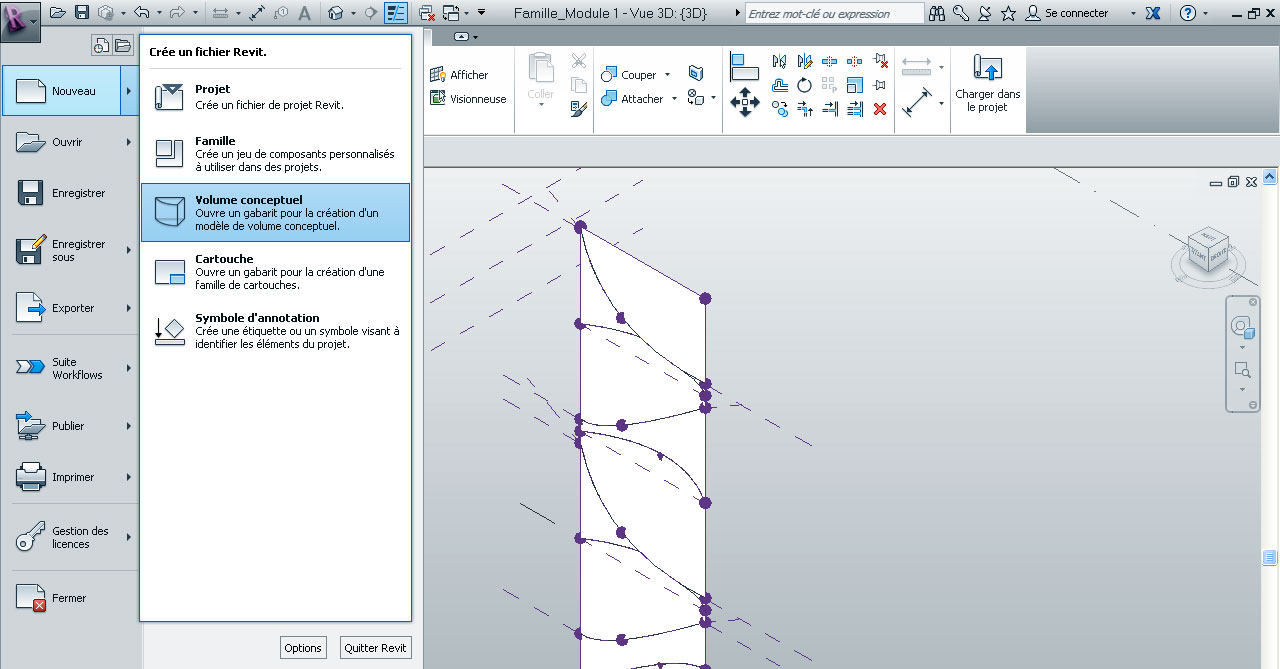
Task: Click the vertical scrollbar of the 3D view
Action: 1270,420
